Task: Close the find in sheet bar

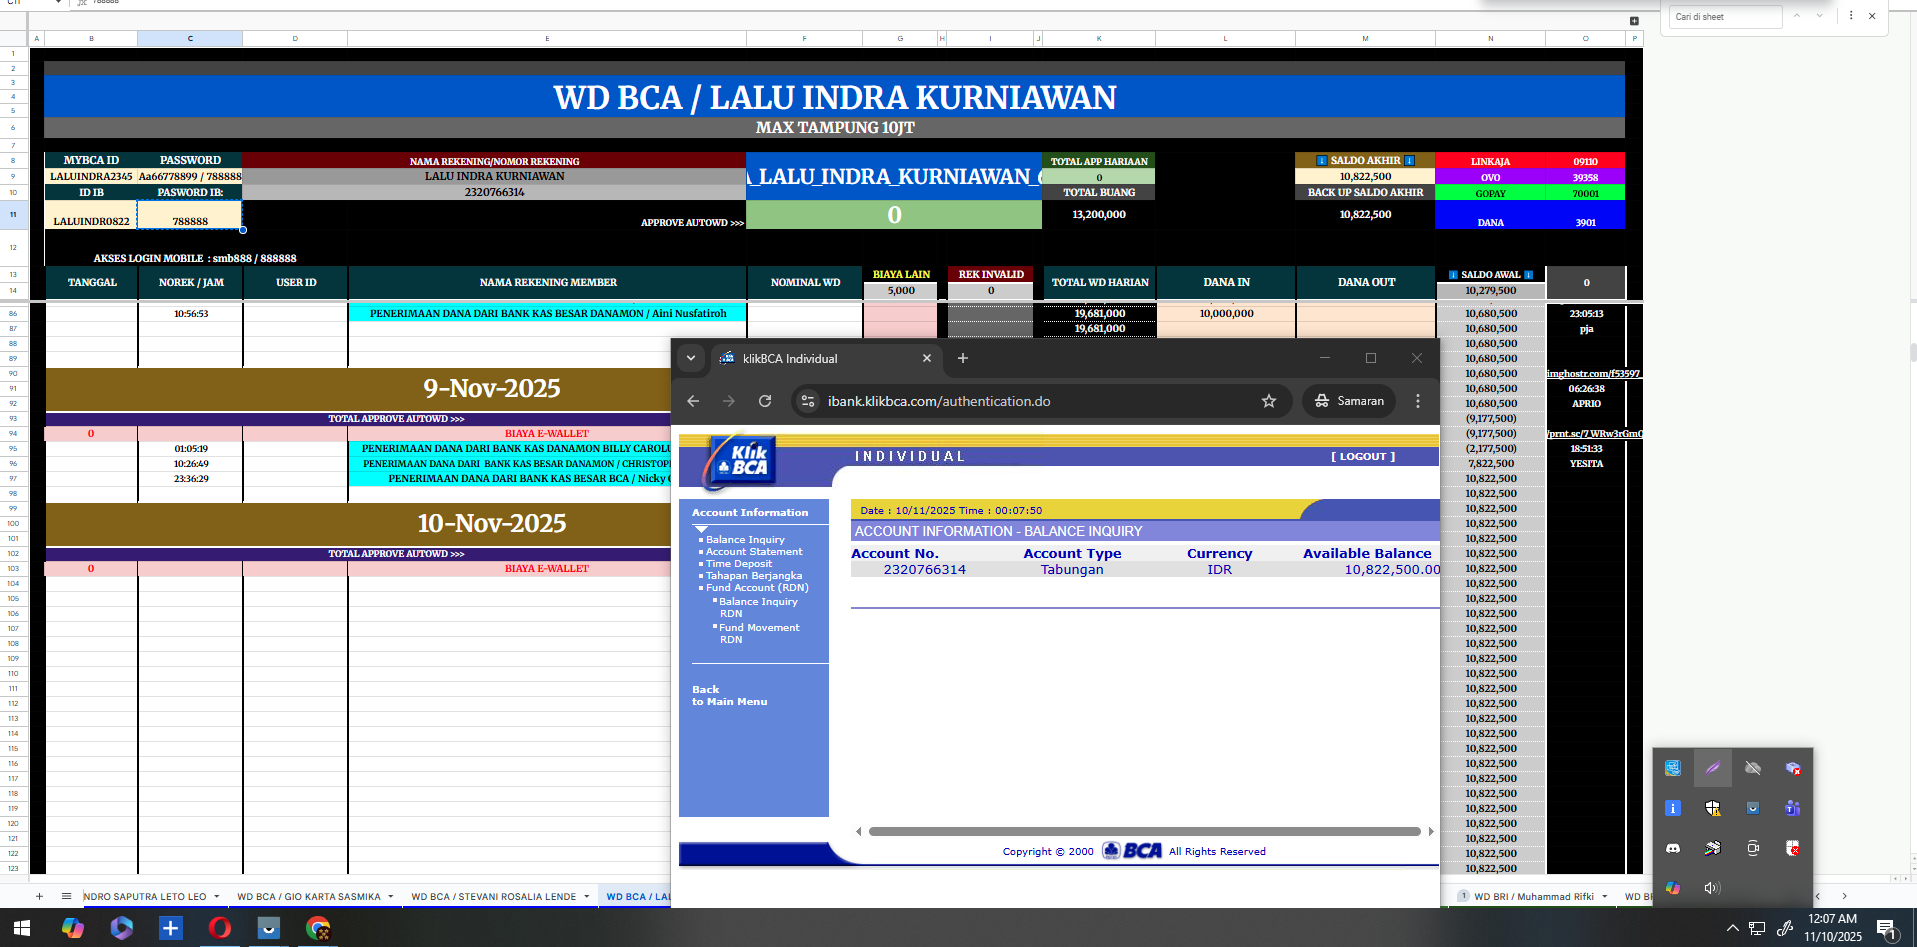Action: click(1872, 16)
